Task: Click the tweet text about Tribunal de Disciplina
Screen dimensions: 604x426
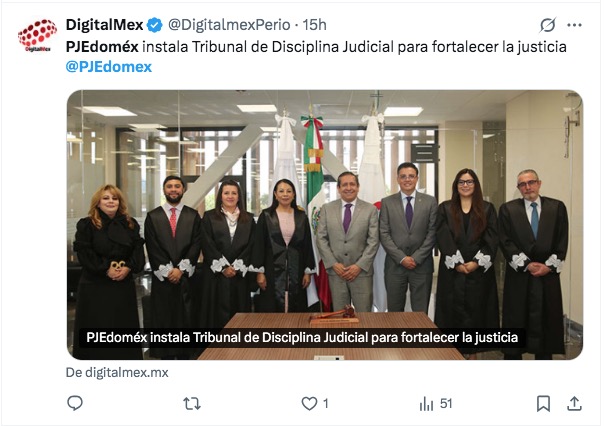Action: click(x=316, y=47)
